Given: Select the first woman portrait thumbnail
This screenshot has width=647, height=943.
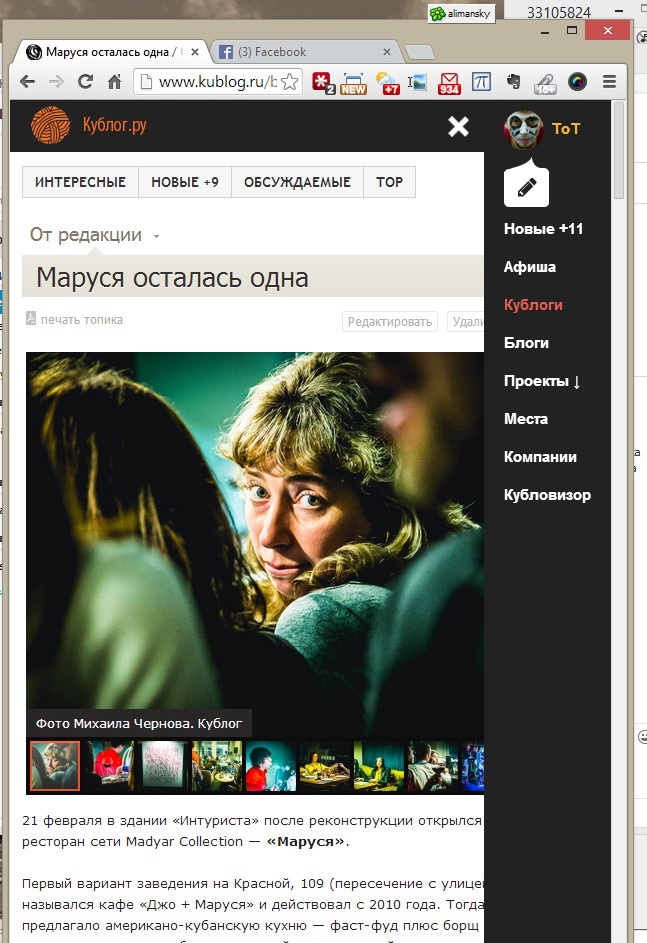Looking at the screenshot, I should pyautogui.click(x=55, y=766).
